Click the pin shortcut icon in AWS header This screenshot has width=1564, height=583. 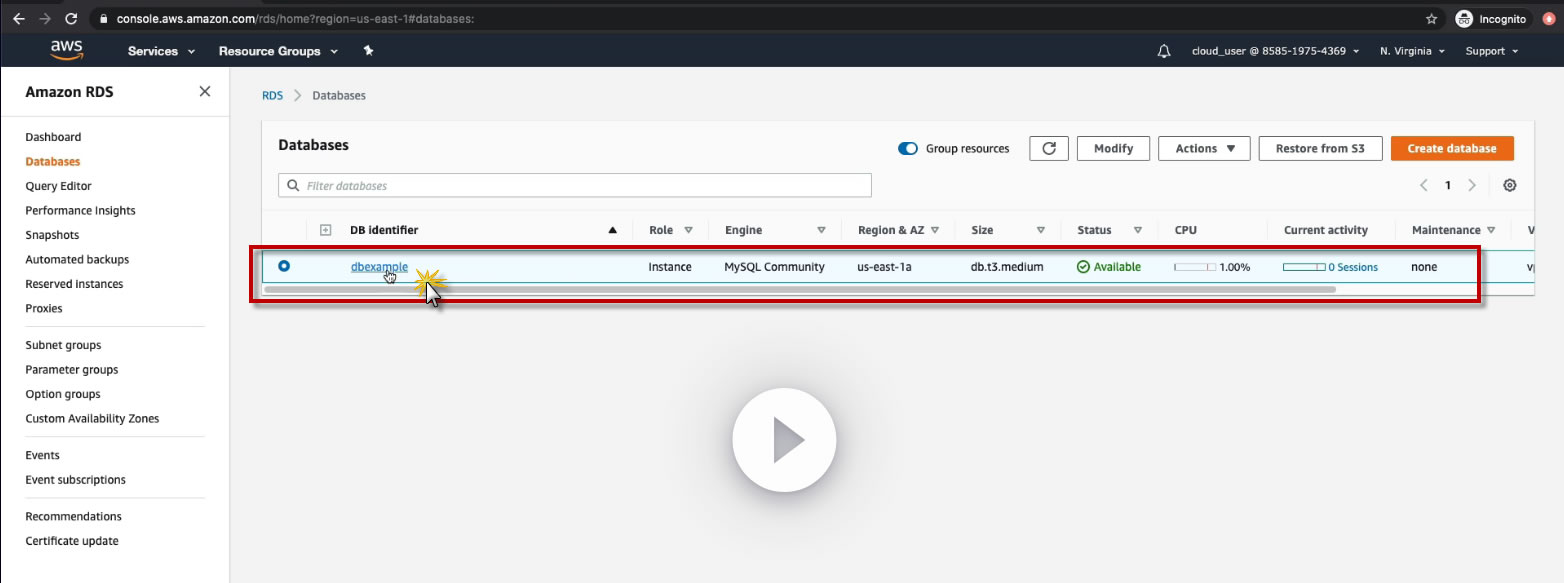click(368, 51)
